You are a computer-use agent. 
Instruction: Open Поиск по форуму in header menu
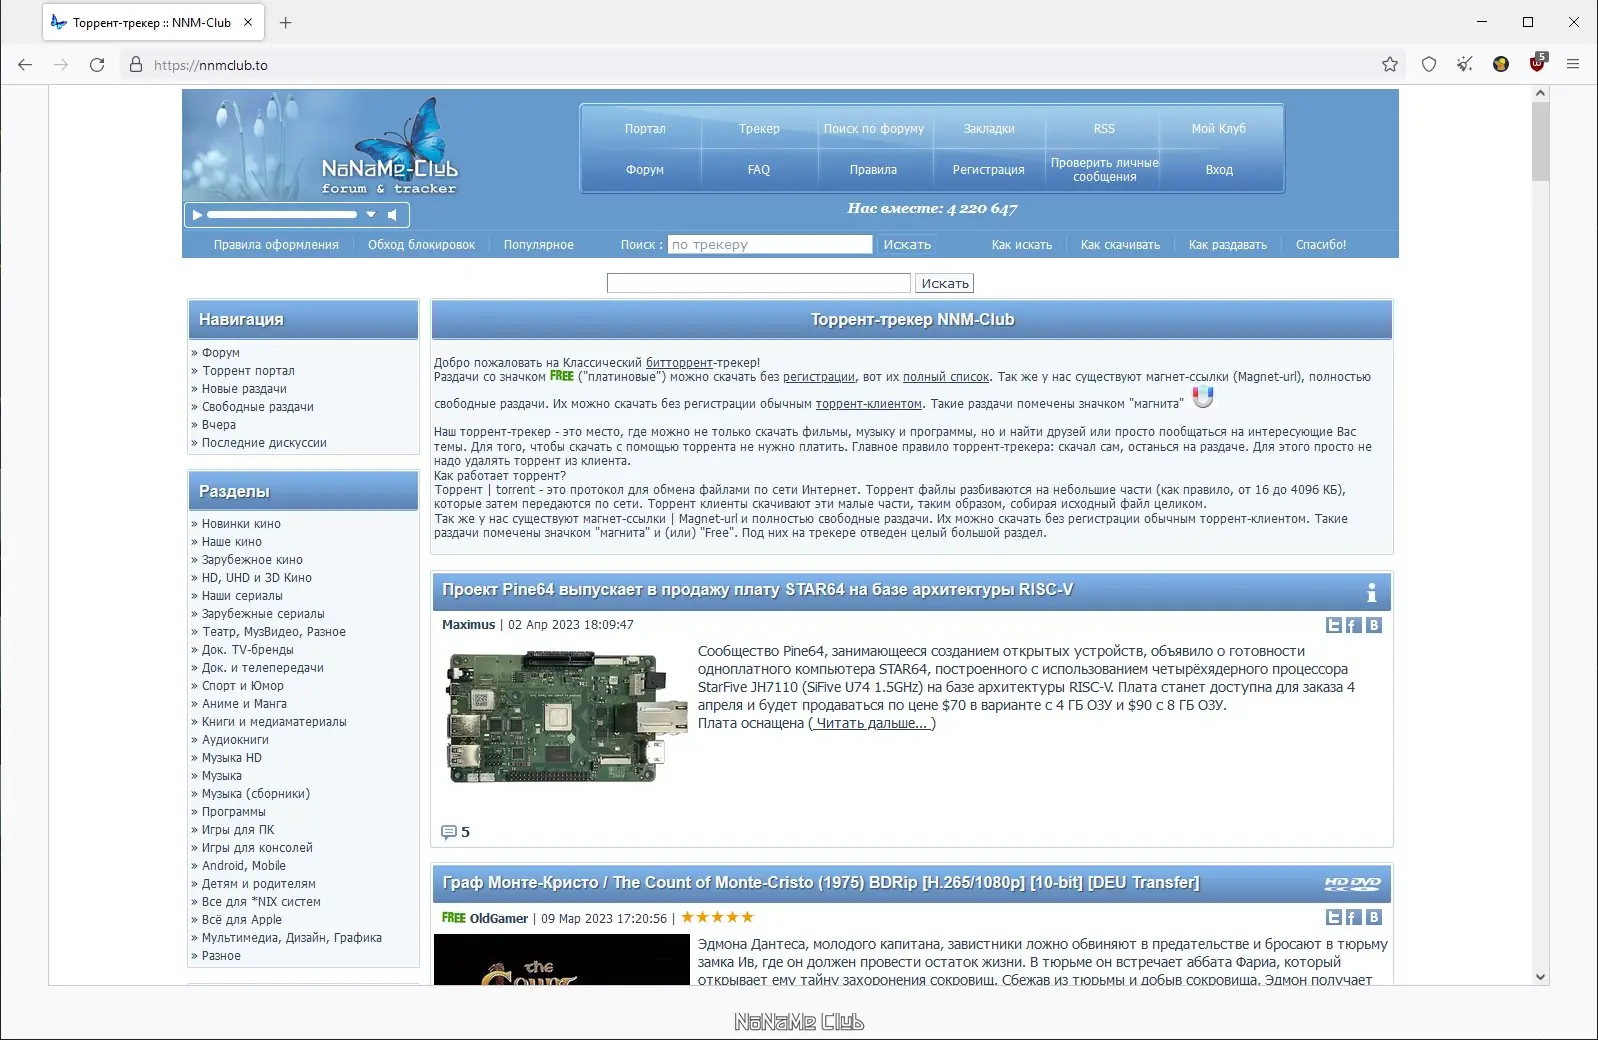coord(874,129)
